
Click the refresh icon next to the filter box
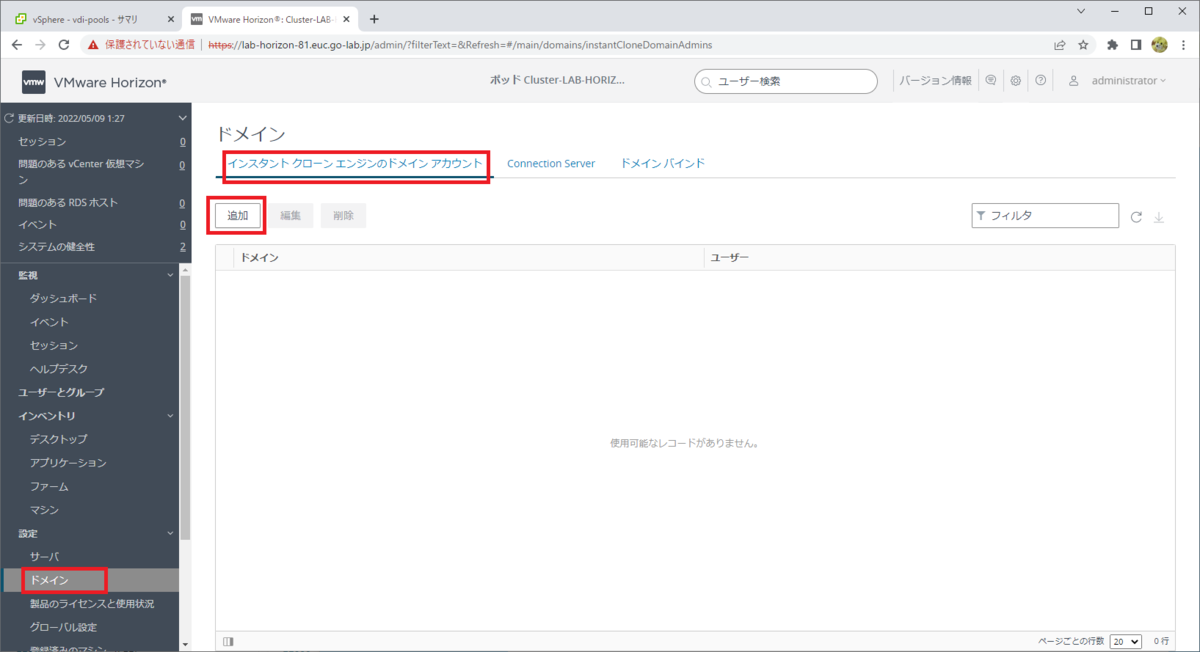click(x=1136, y=216)
